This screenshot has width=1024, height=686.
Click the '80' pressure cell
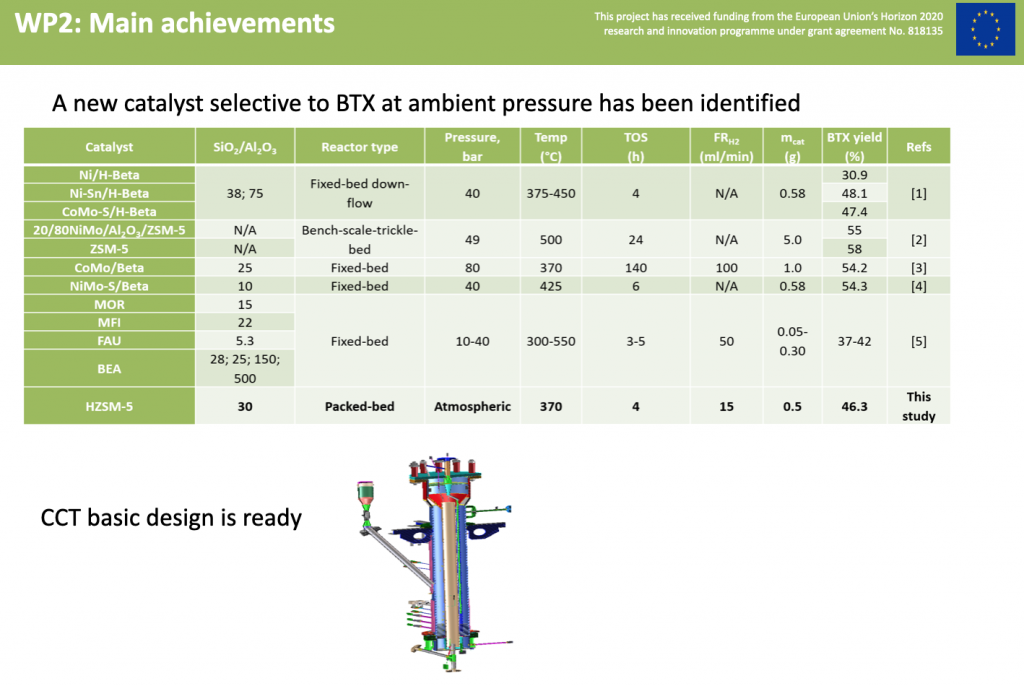[472, 267]
